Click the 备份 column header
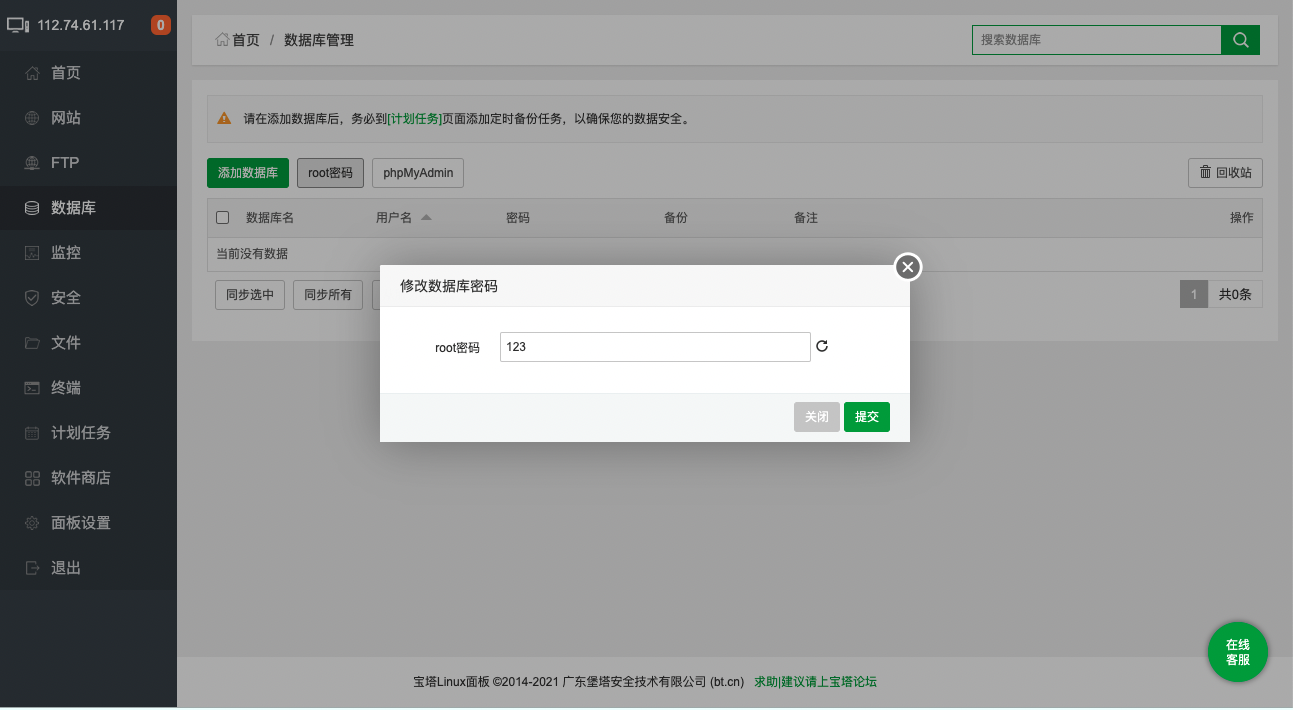 pos(676,217)
